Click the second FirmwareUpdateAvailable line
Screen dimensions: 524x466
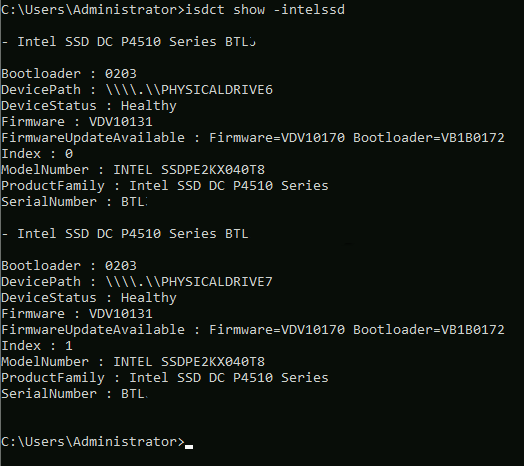click(x=253, y=330)
